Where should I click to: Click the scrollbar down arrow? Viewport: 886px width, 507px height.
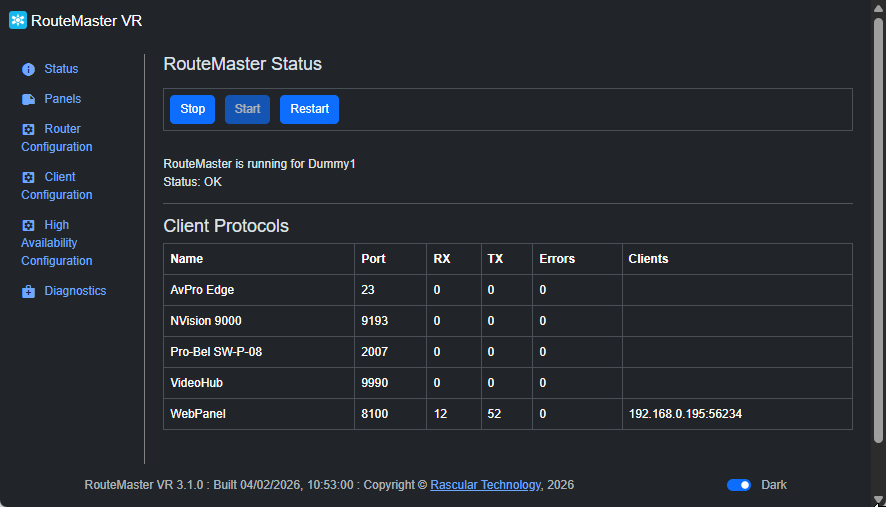pyautogui.click(x=878, y=500)
